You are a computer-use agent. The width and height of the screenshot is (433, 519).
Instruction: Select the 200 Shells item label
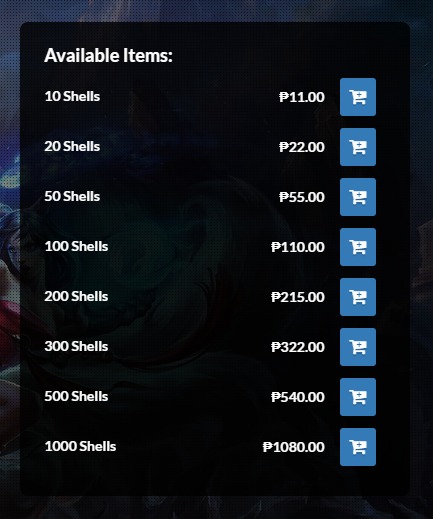point(76,296)
